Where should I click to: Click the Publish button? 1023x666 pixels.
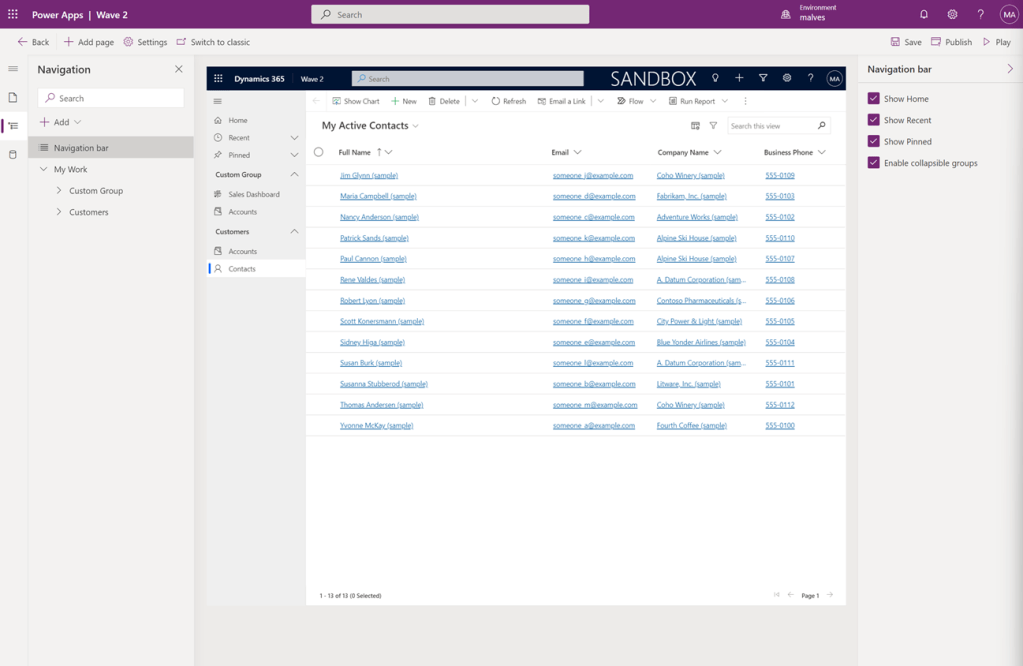[x=951, y=42]
